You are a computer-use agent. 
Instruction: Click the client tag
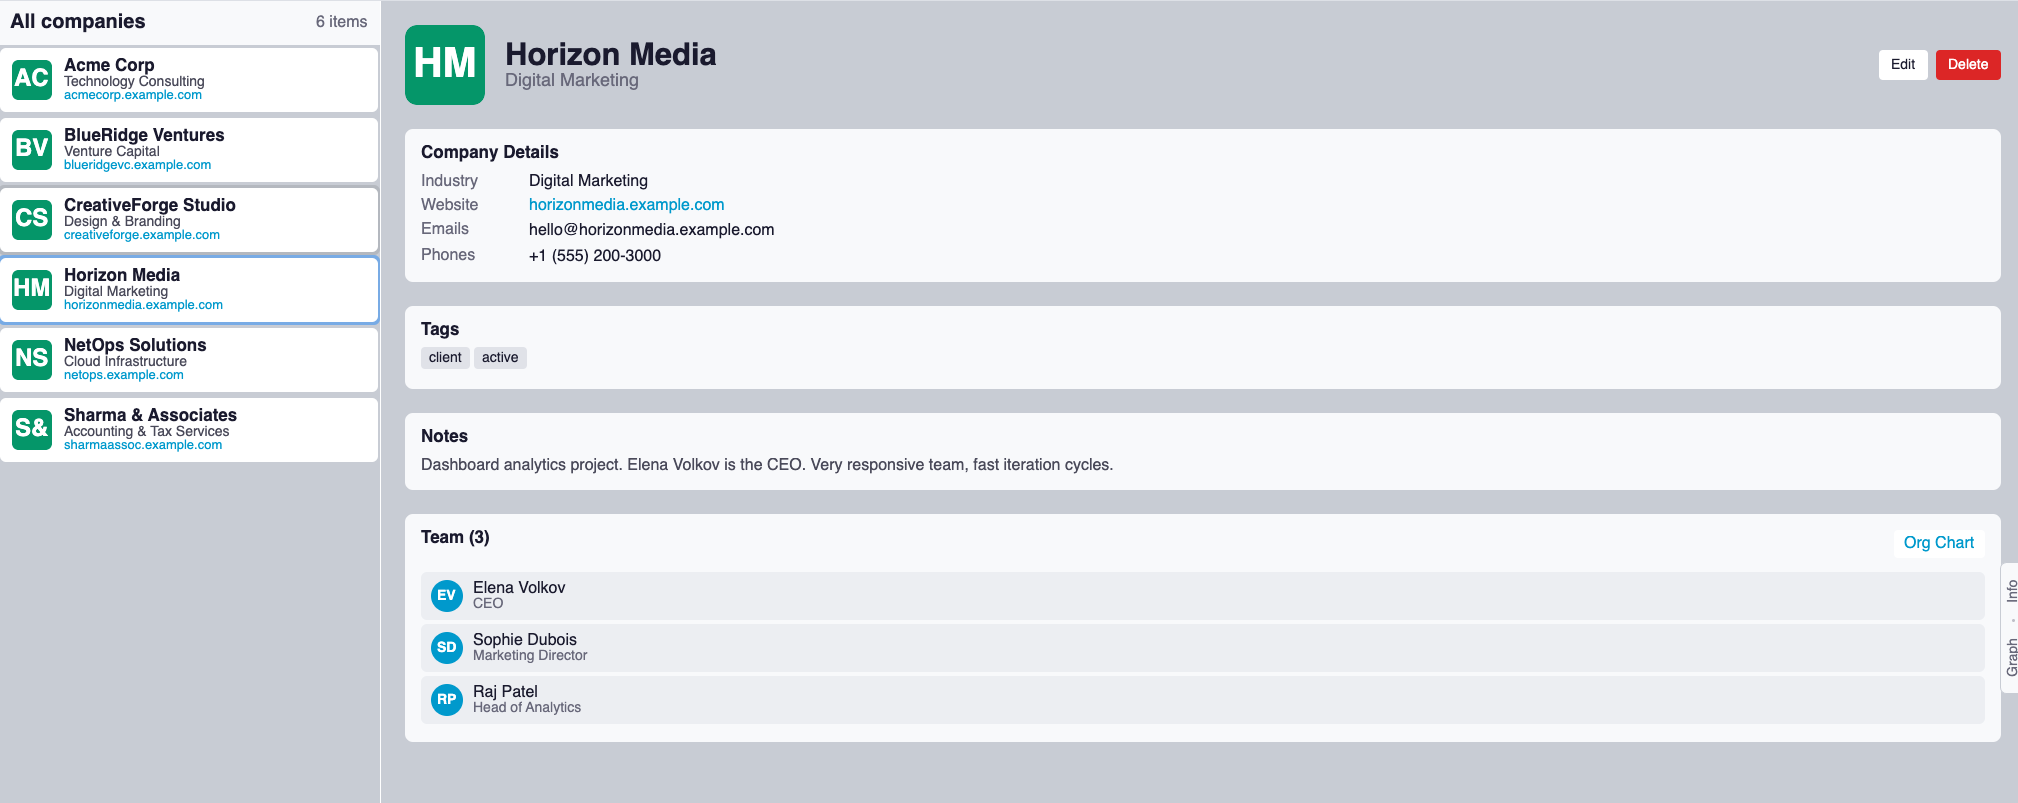tap(445, 358)
